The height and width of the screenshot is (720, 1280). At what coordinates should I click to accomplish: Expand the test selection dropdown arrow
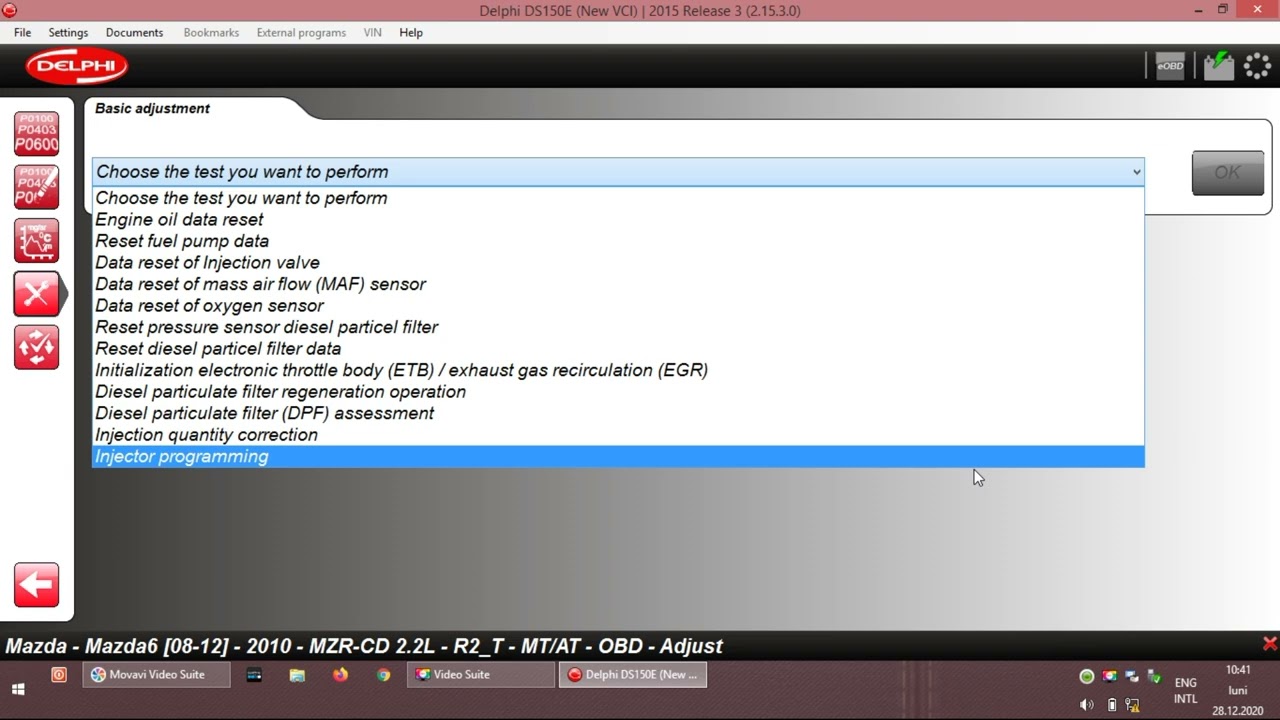[1136, 172]
